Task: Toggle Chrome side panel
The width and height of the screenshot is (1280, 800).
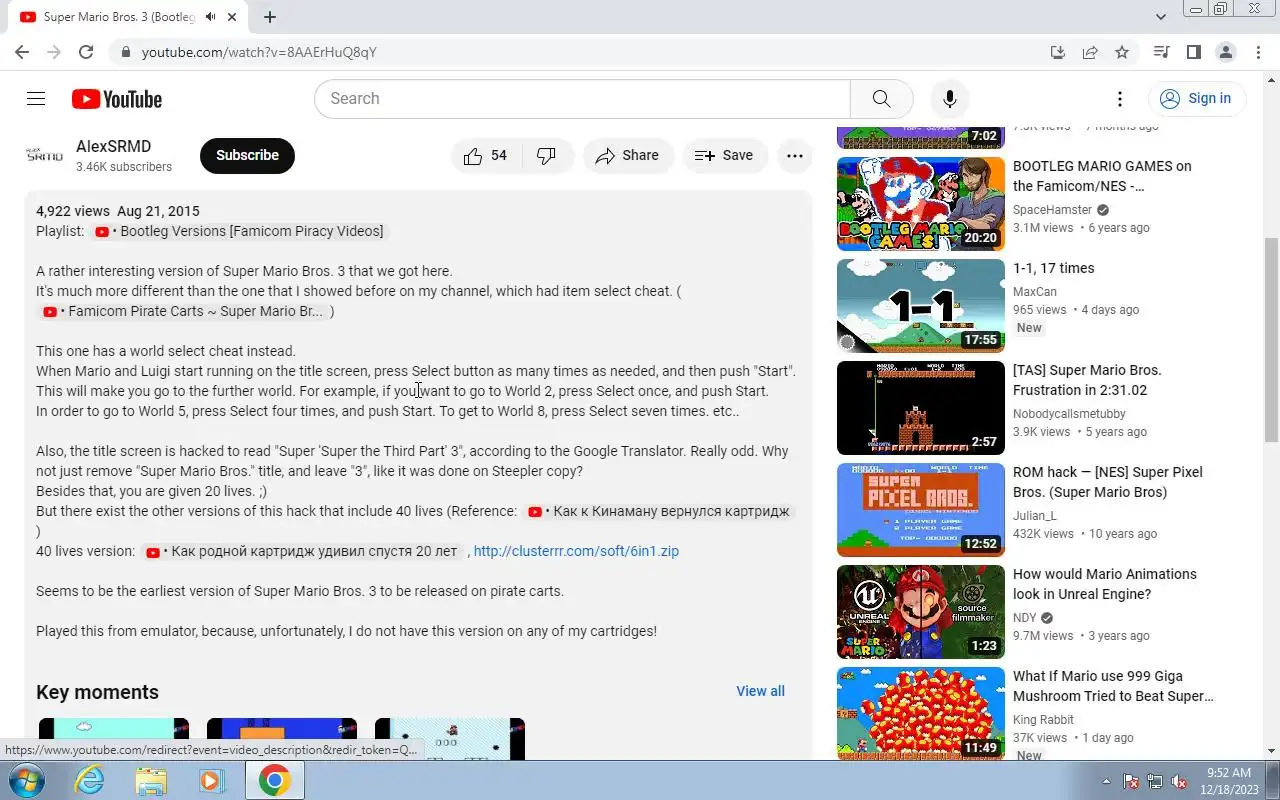Action: (1193, 52)
